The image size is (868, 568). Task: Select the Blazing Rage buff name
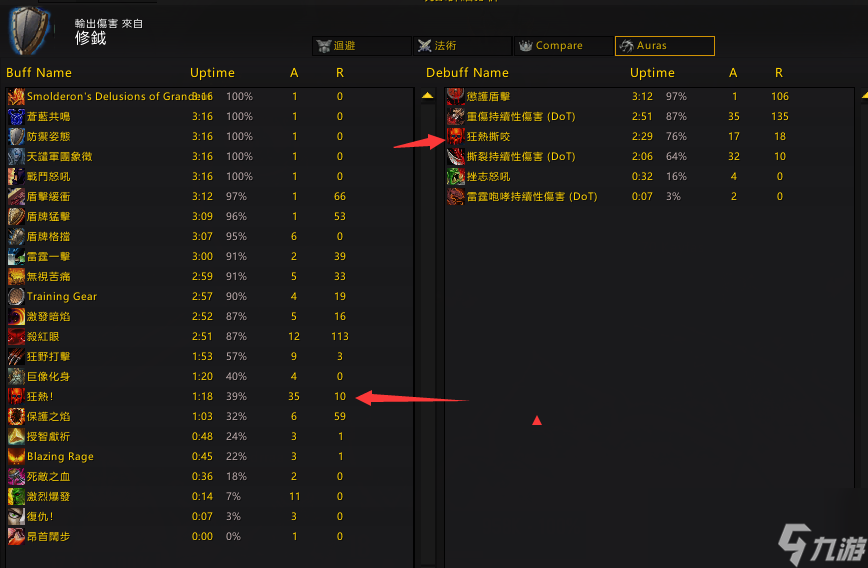60,457
